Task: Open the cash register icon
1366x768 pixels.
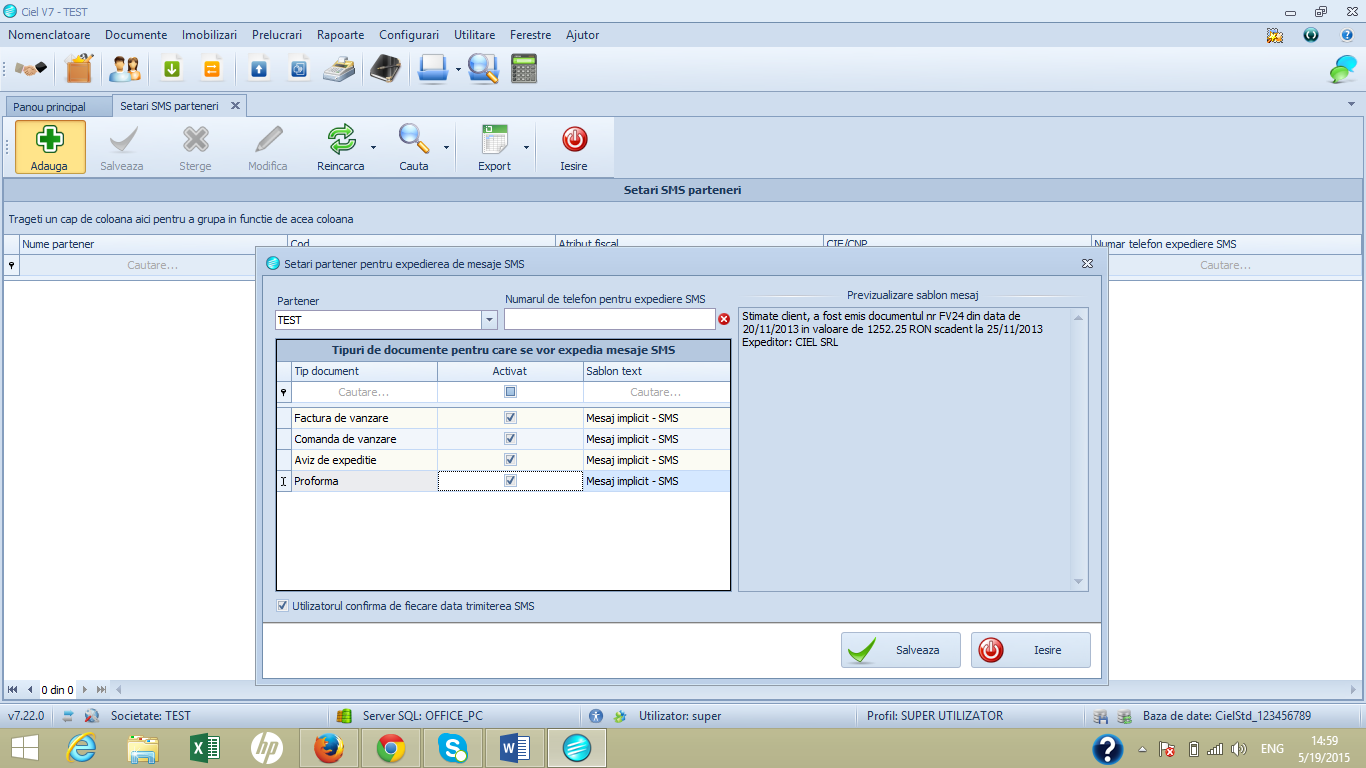Action: (x=339, y=69)
